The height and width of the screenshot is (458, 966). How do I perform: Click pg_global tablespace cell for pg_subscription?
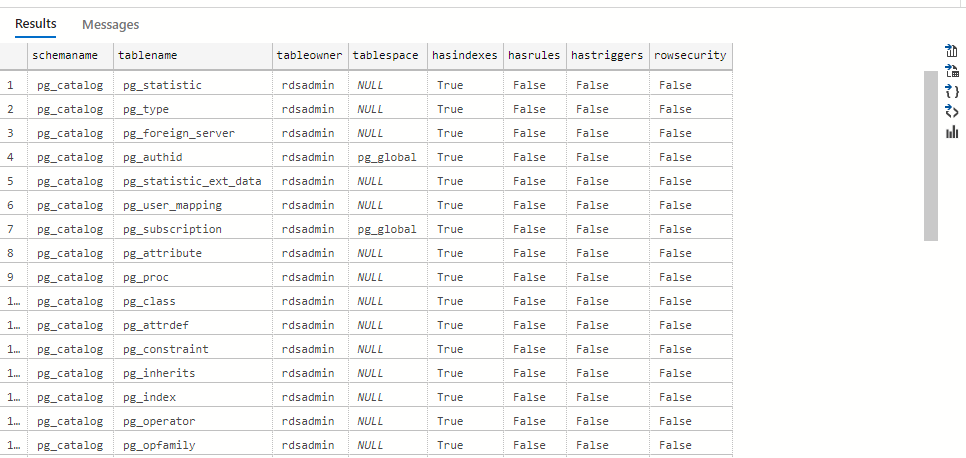tap(386, 229)
